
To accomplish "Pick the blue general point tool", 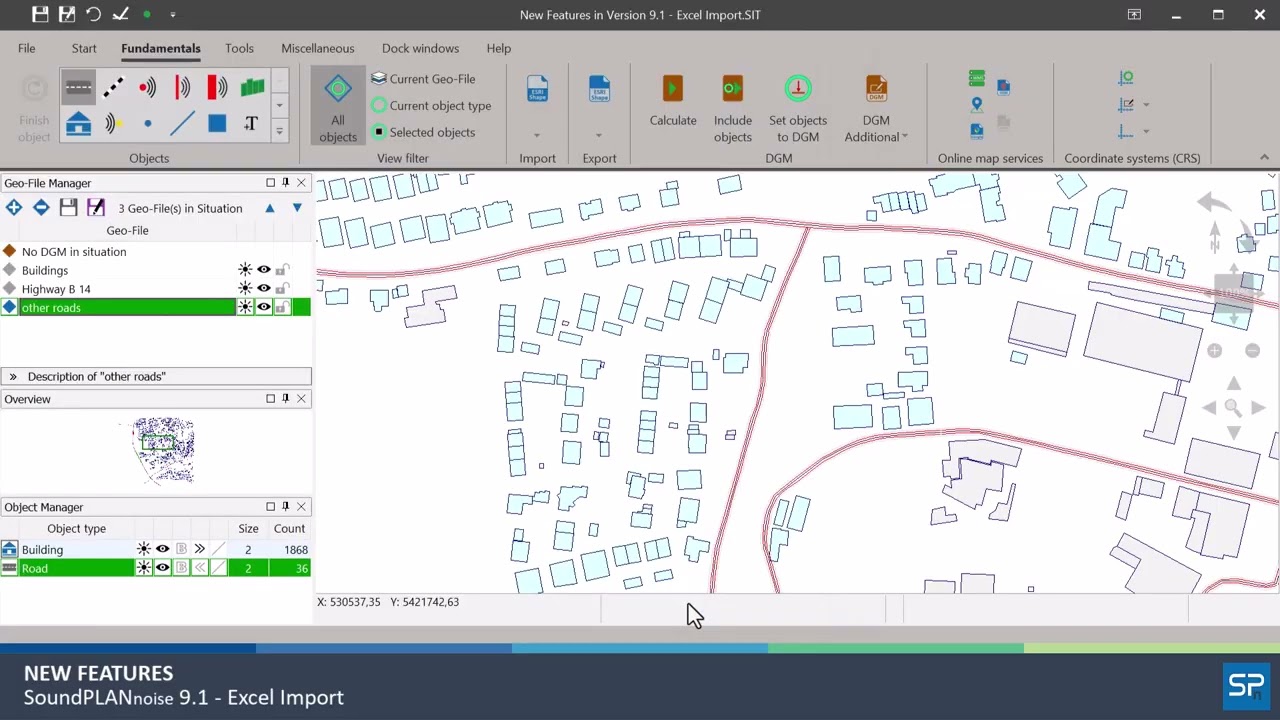I will pyautogui.click(x=148, y=124).
